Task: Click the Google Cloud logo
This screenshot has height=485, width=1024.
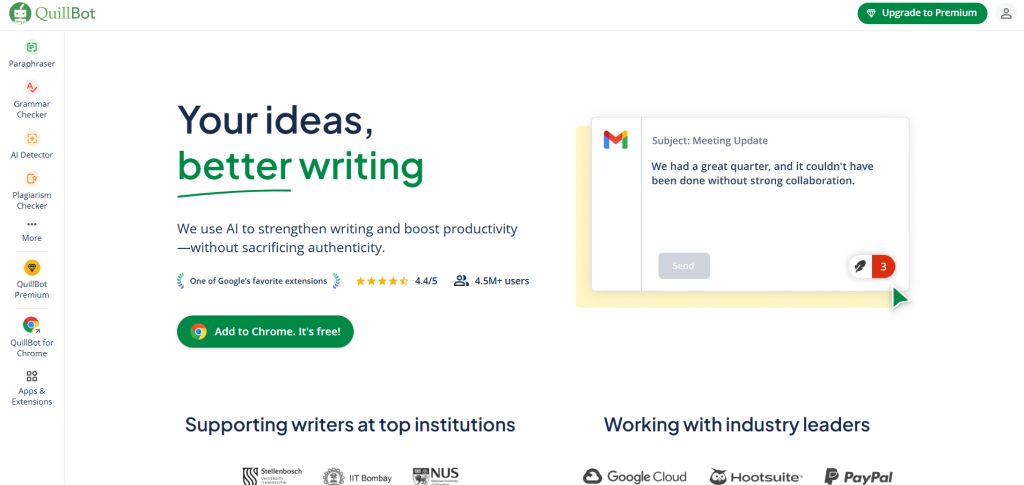Action: (x=635, y=476)
